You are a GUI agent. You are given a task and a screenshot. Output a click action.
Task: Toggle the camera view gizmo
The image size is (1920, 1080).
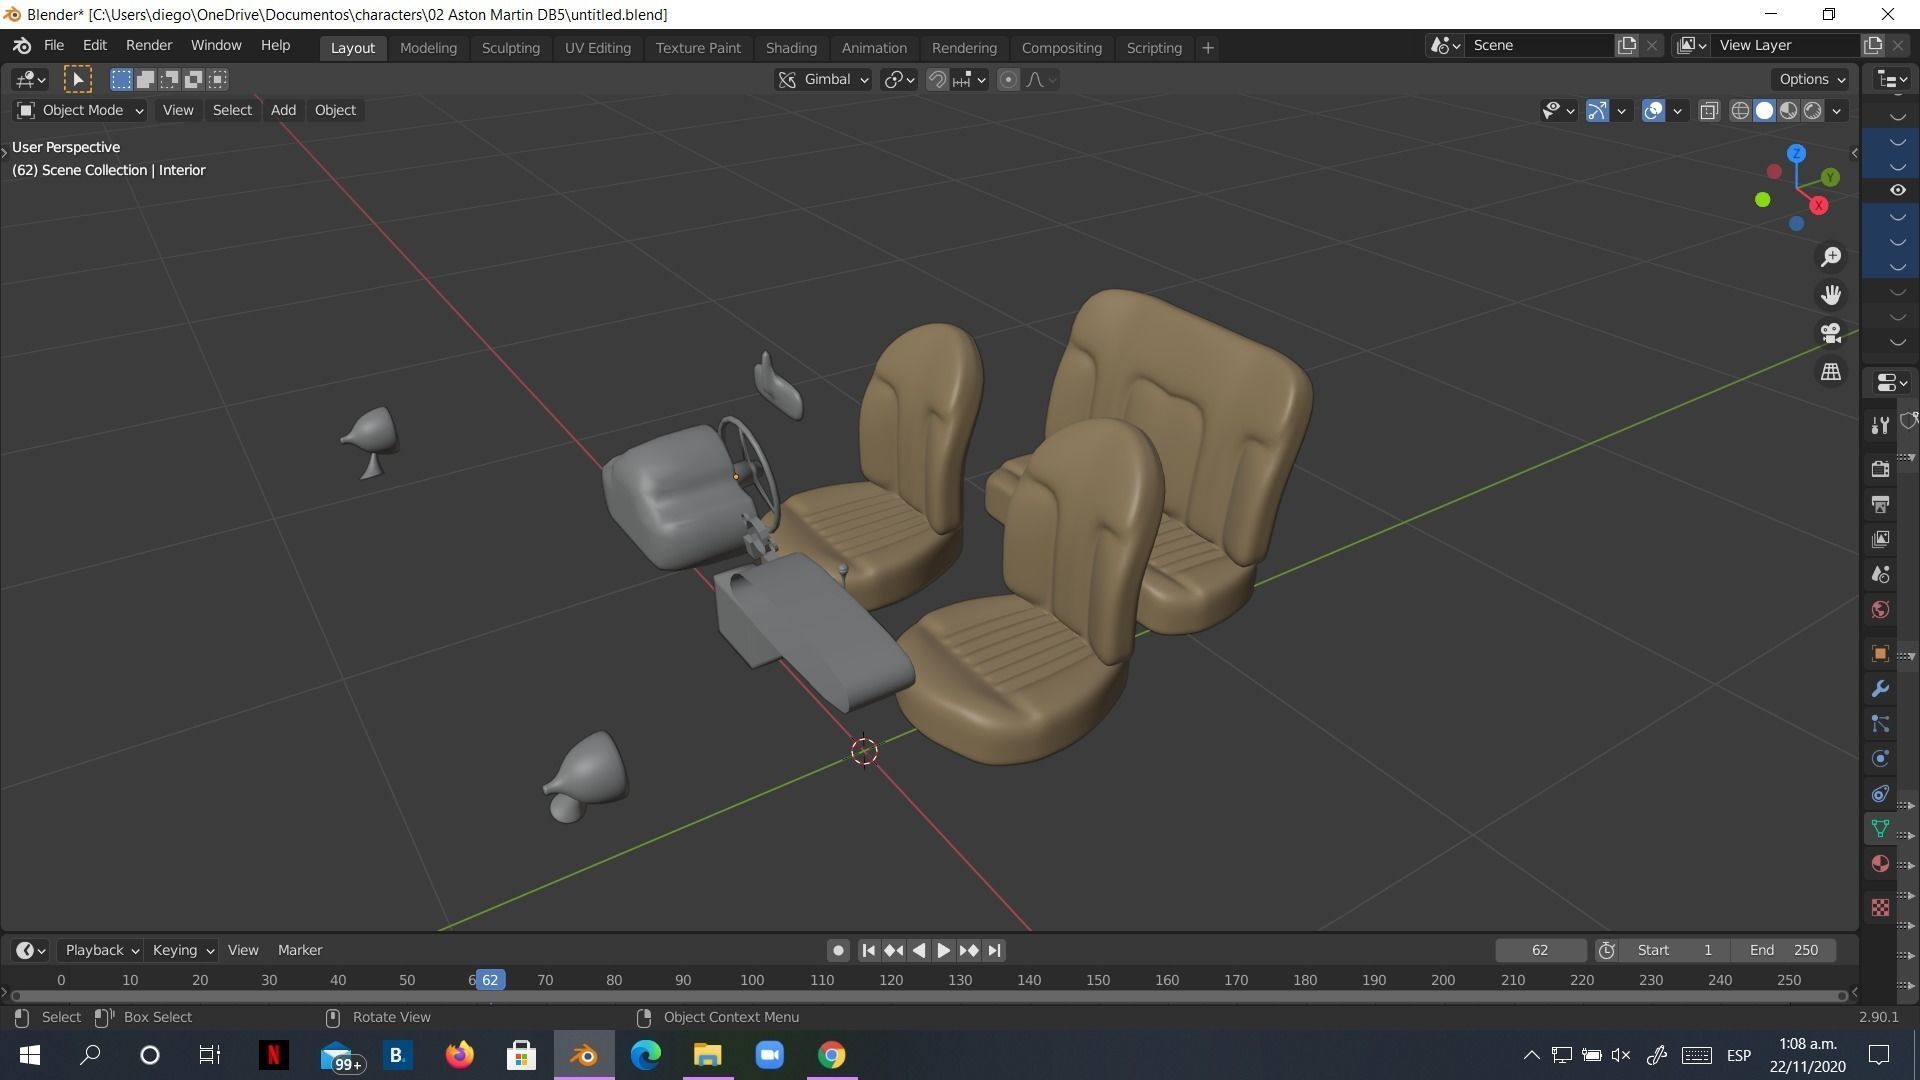(1831, 333)
